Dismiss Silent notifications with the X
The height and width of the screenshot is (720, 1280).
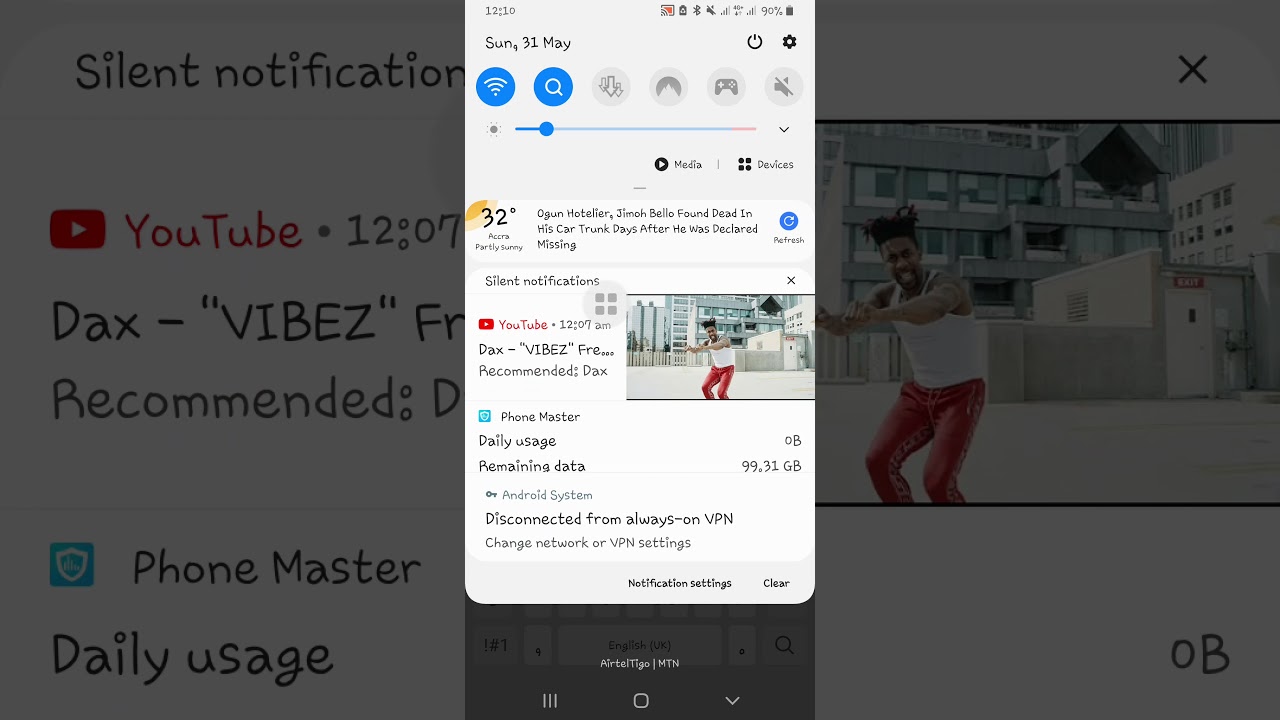tap(791, 281)
